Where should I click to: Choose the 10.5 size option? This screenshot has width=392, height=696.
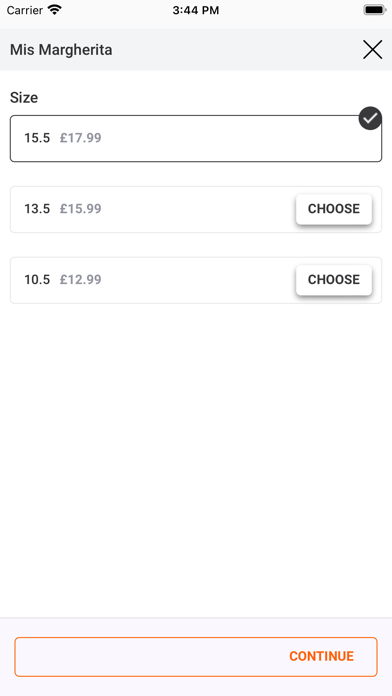(x=334, y=280)
